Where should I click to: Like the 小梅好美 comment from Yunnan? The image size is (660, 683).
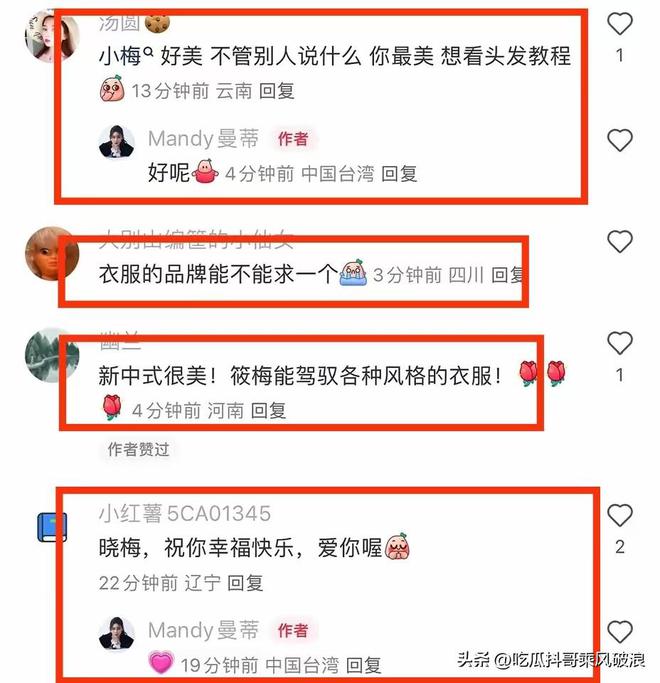(x=619, y=24)
